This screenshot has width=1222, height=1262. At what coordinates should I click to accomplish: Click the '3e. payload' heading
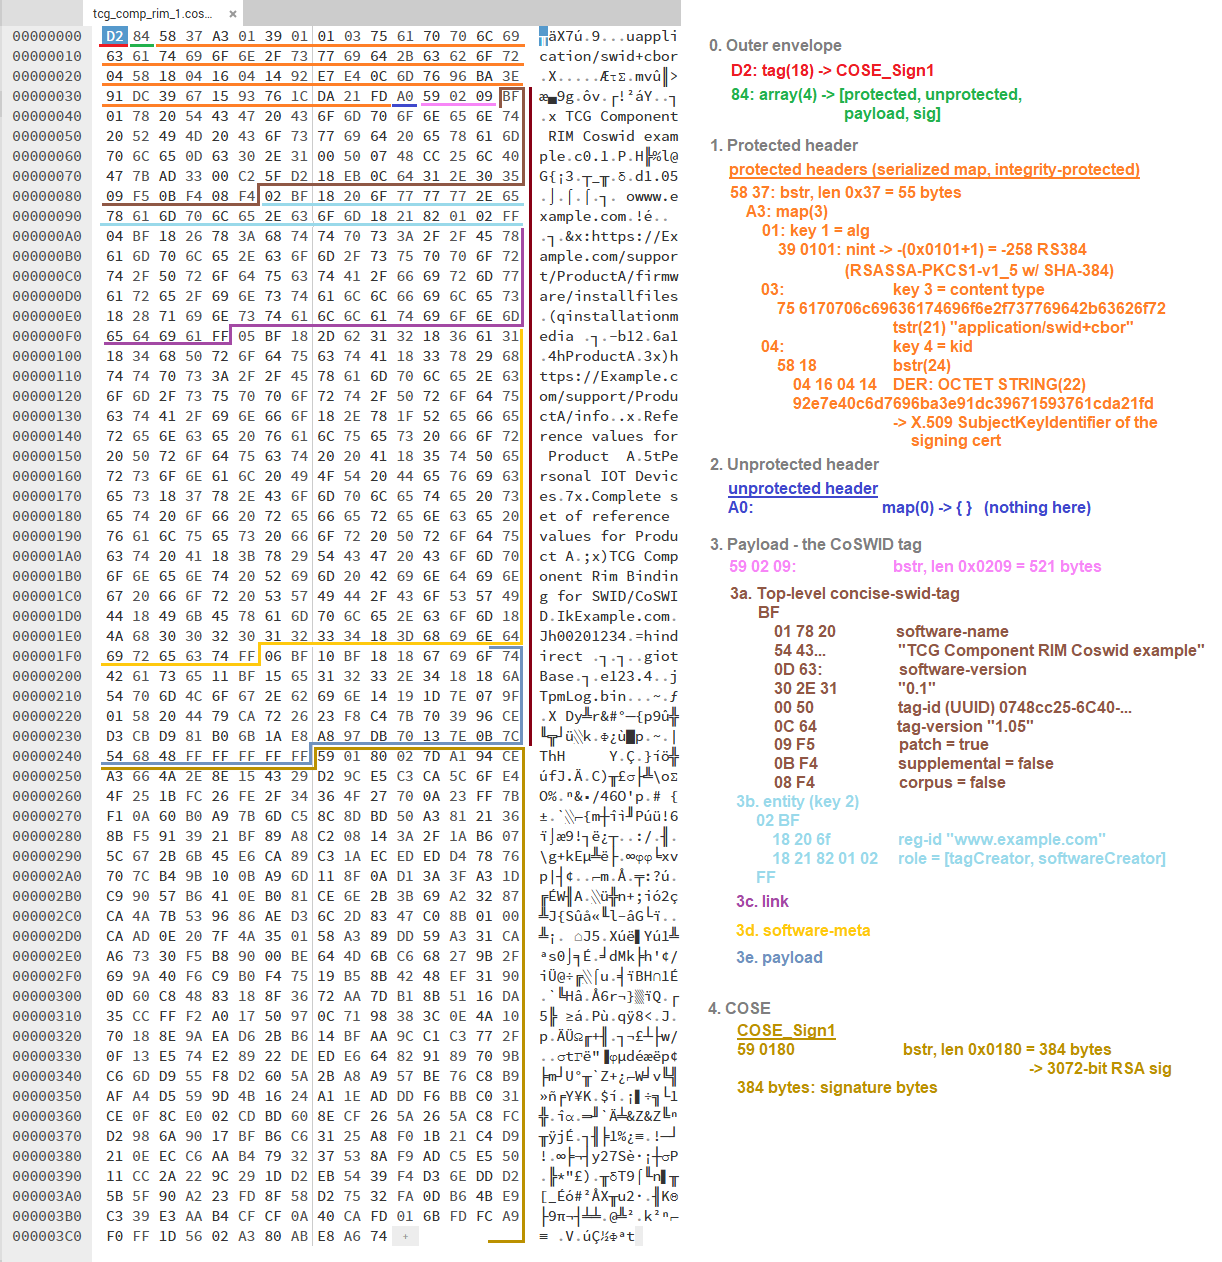(779, 957)
